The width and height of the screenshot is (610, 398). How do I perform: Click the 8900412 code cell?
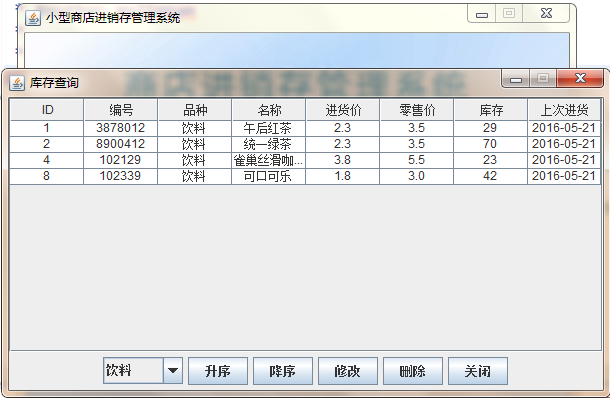pyautogui.click(x=121, y=144)
